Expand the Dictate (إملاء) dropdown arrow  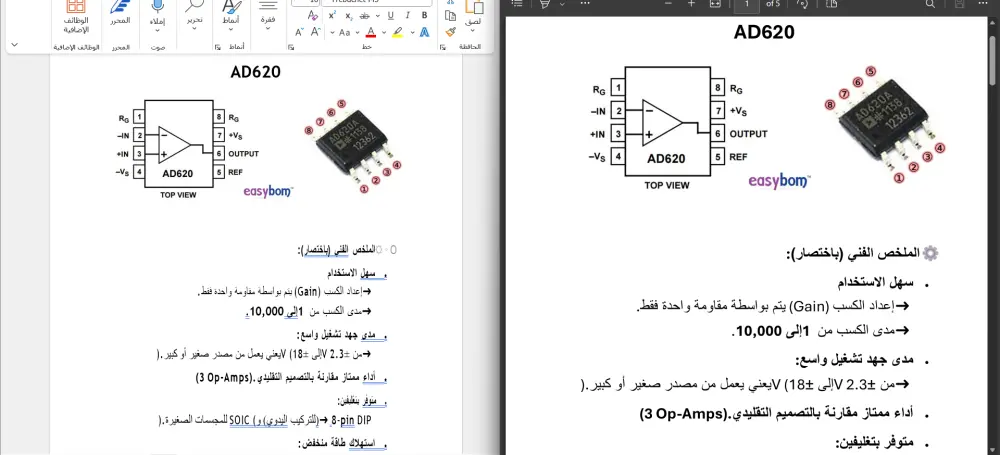[157, 31]
